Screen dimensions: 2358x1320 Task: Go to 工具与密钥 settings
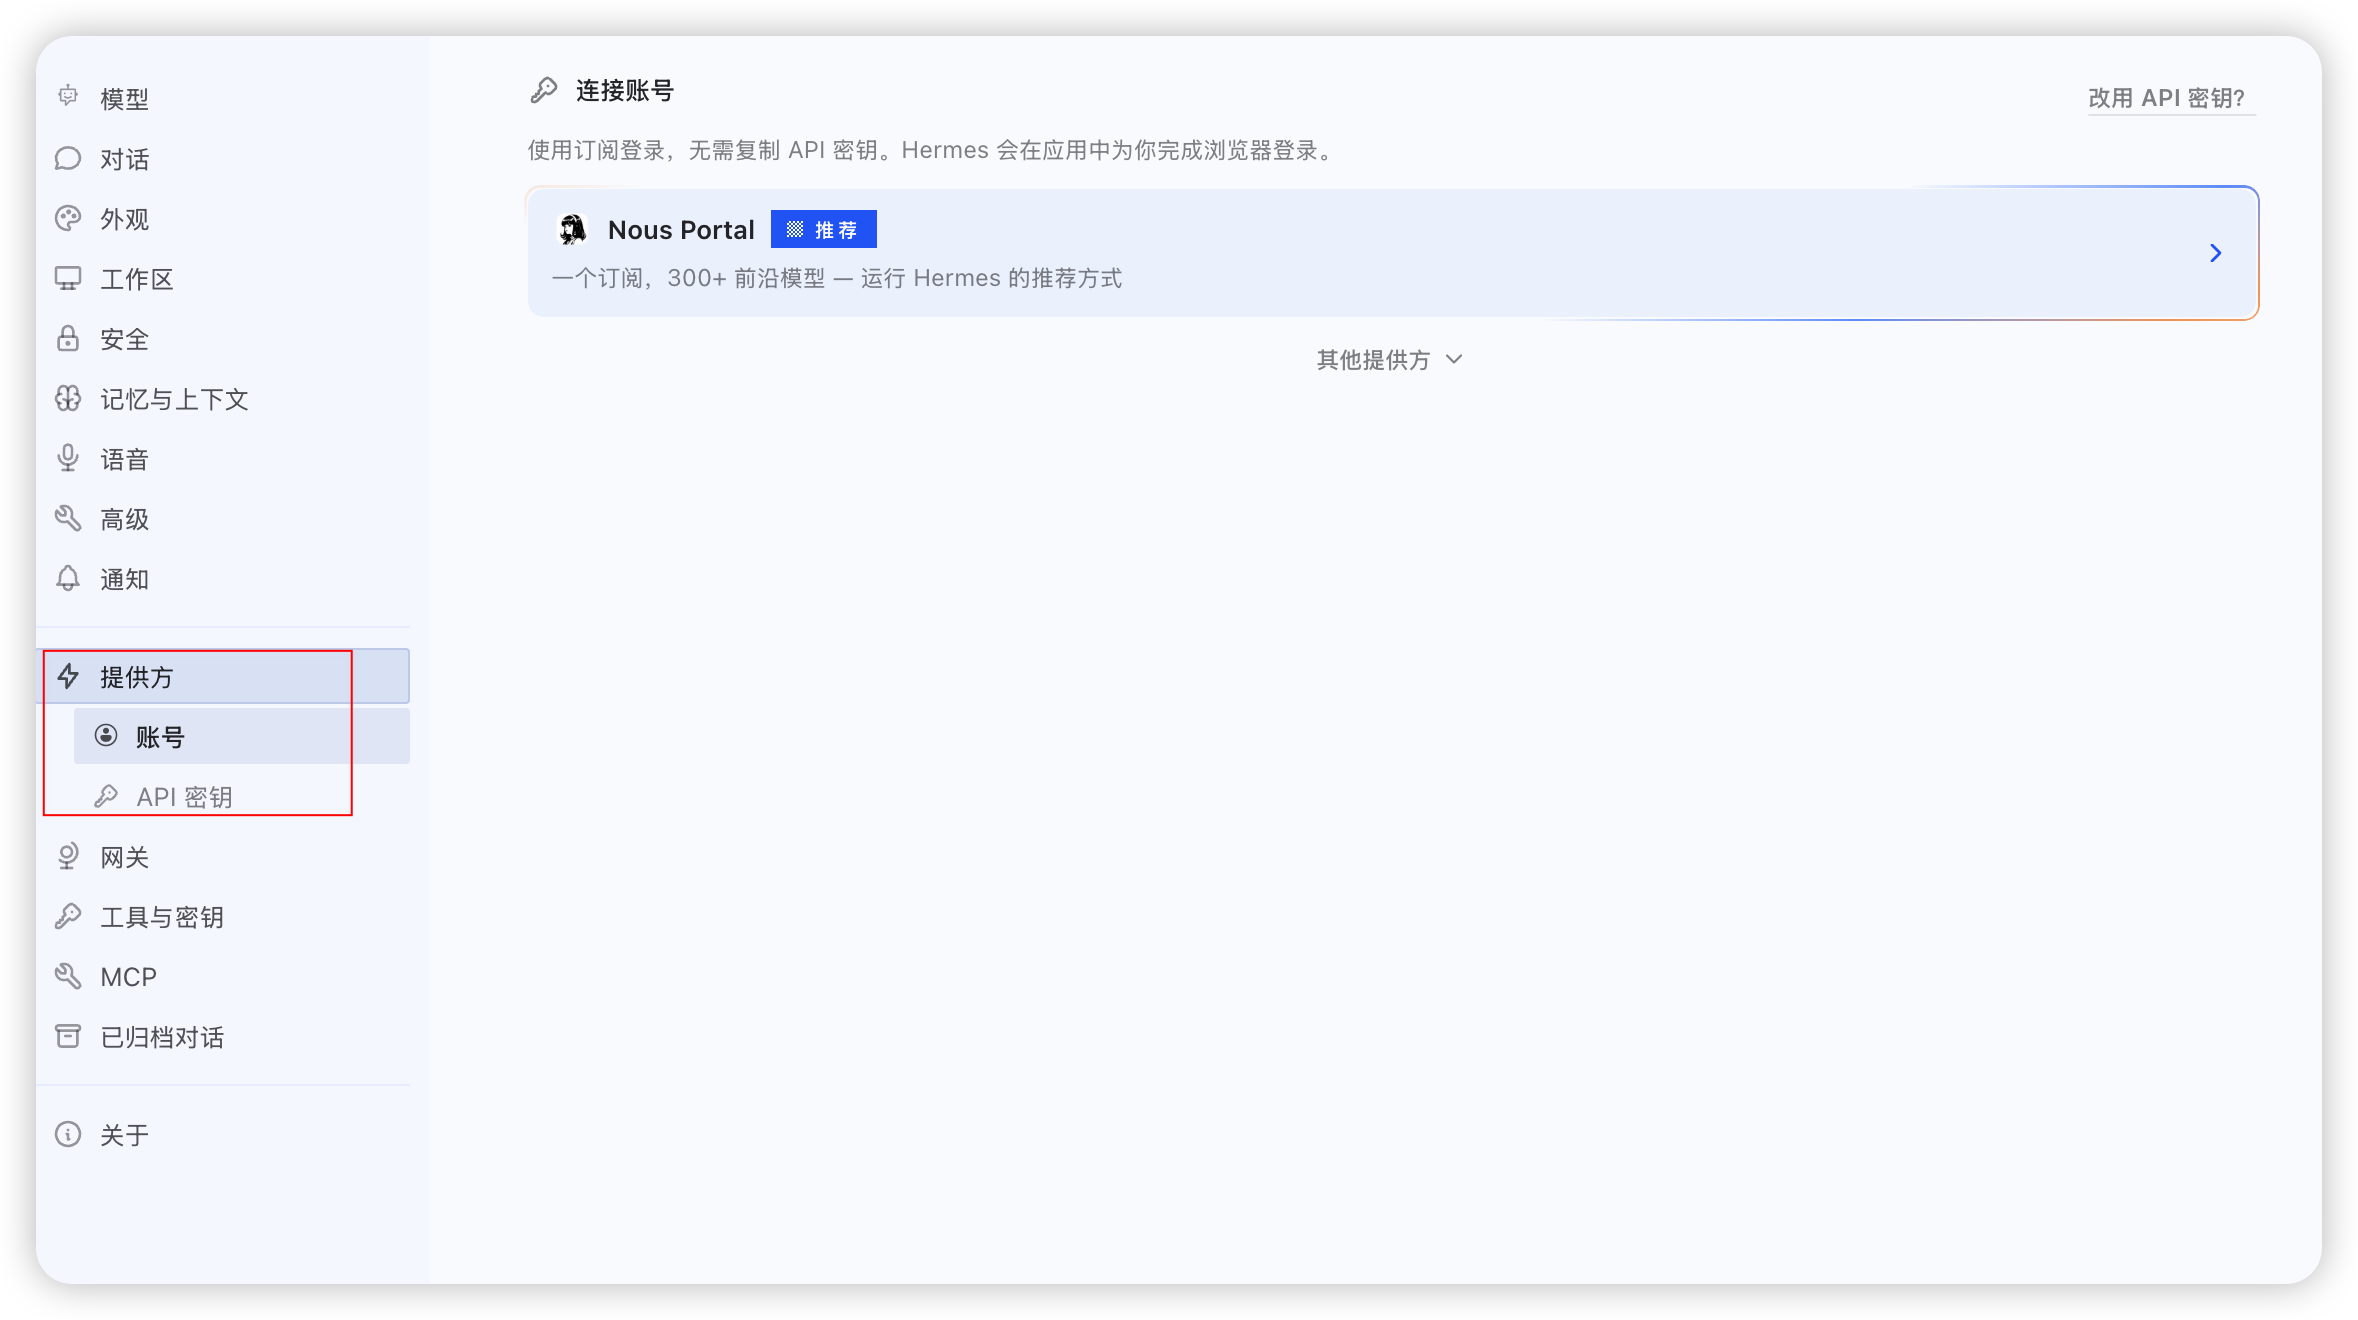tap(223, 917)
